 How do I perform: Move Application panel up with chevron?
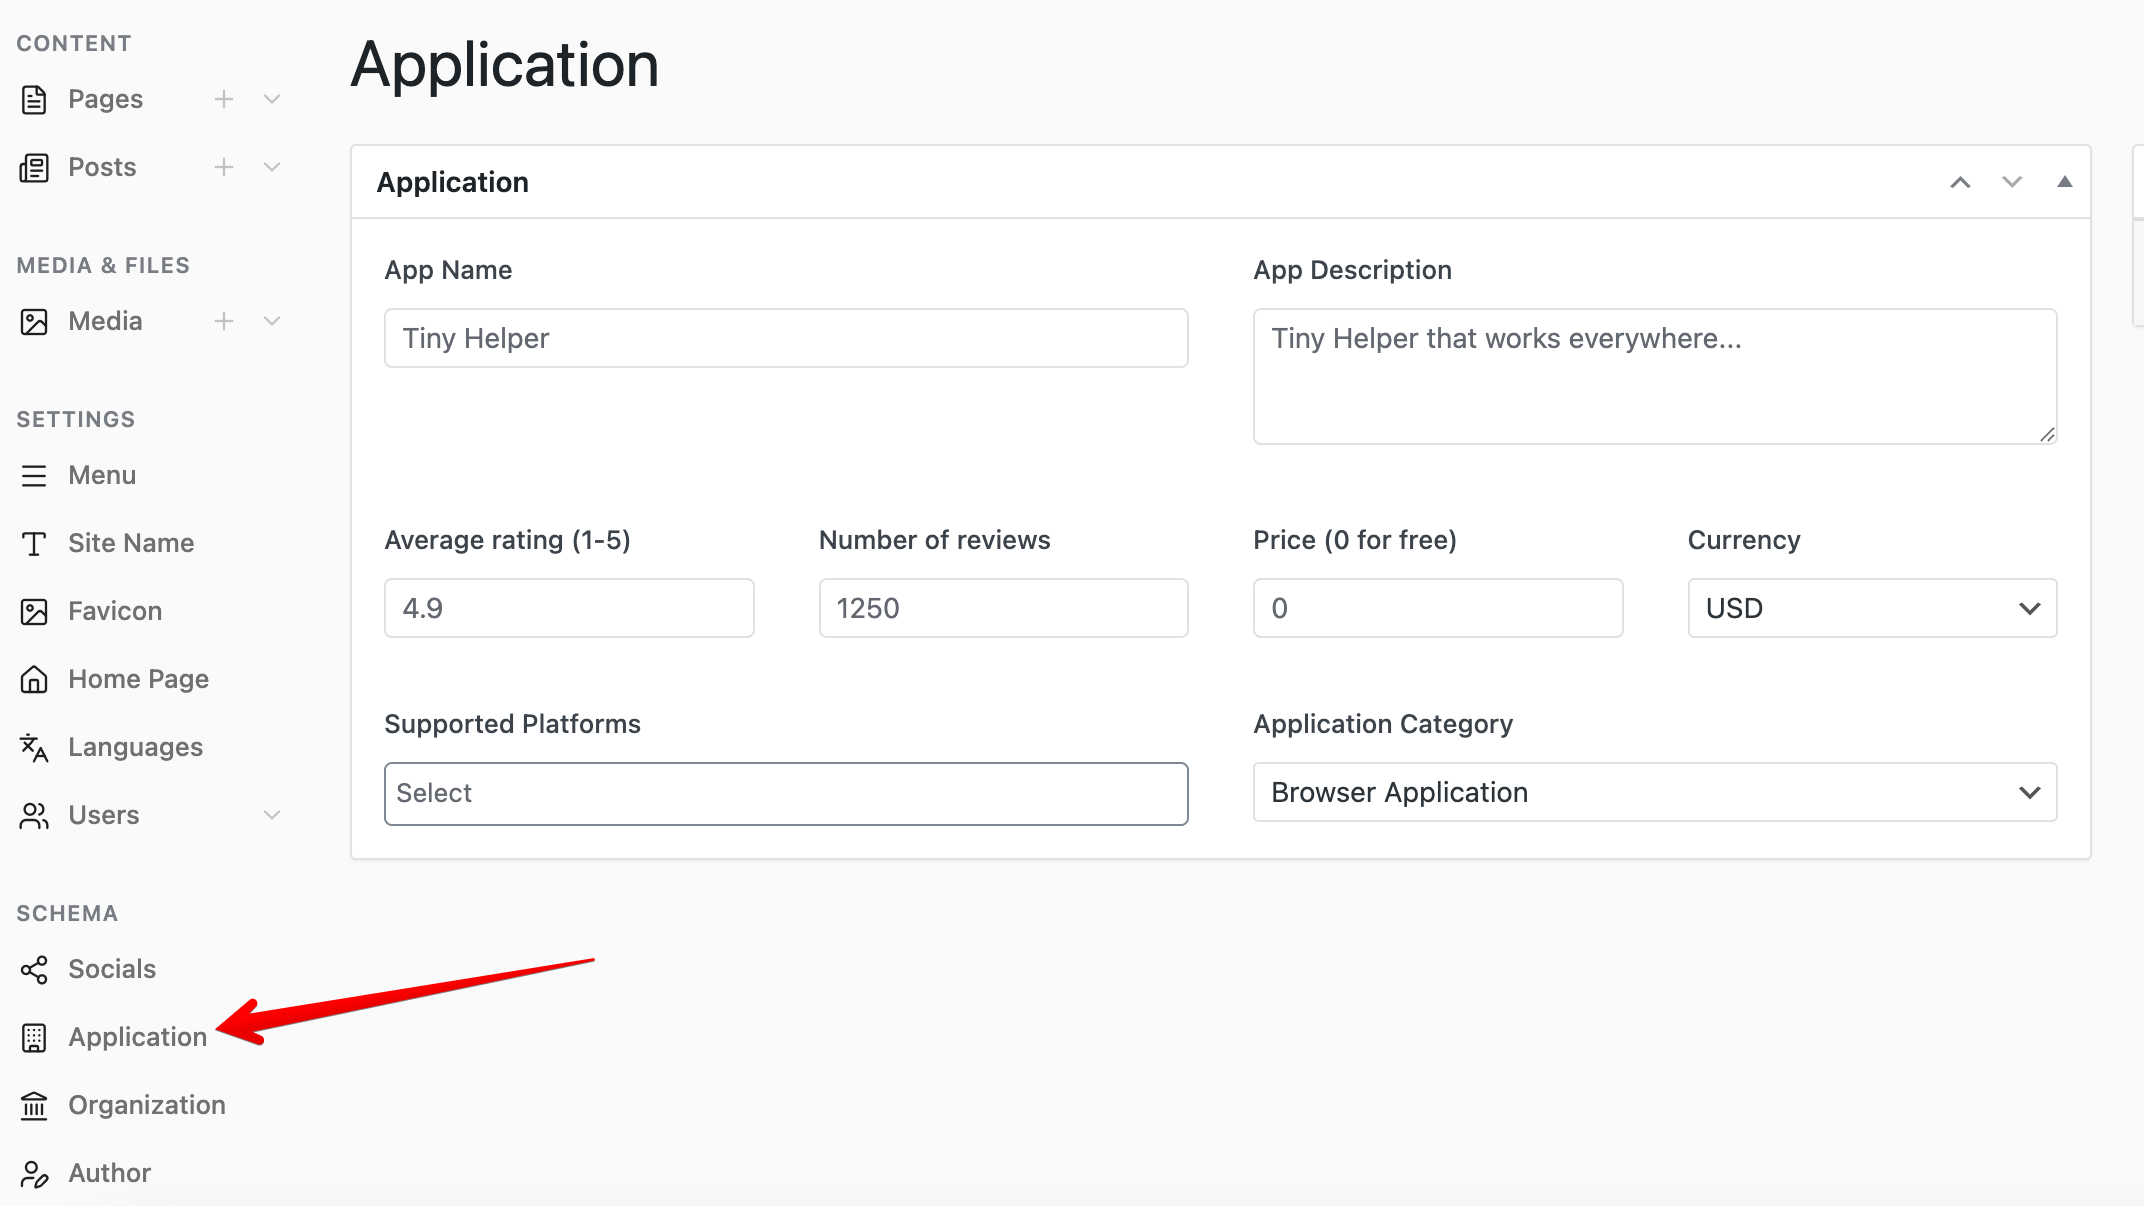click(1960, 182)
